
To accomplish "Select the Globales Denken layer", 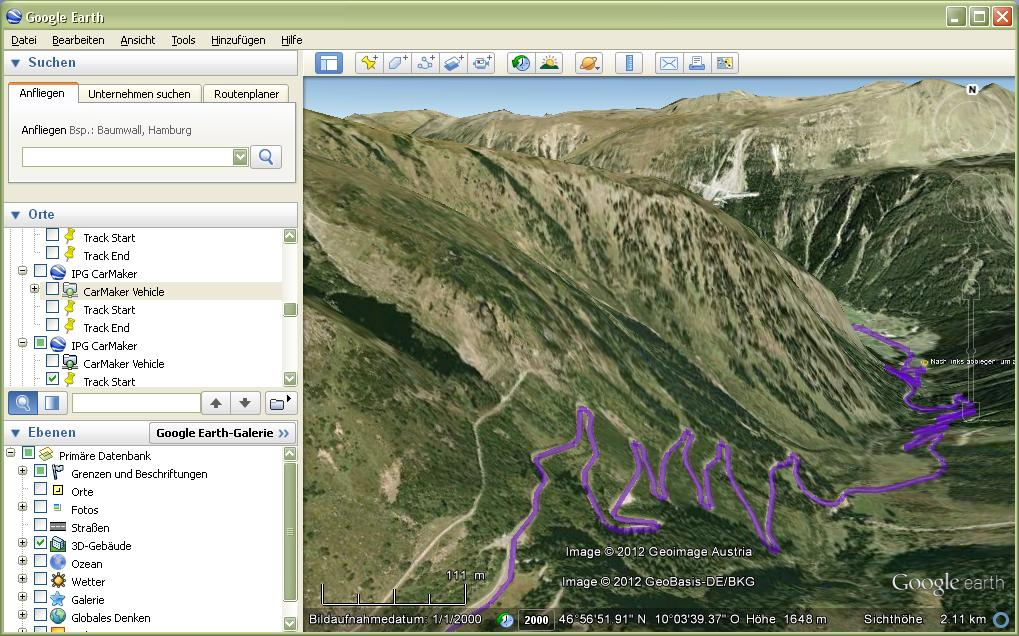I will tap(110, 617).
